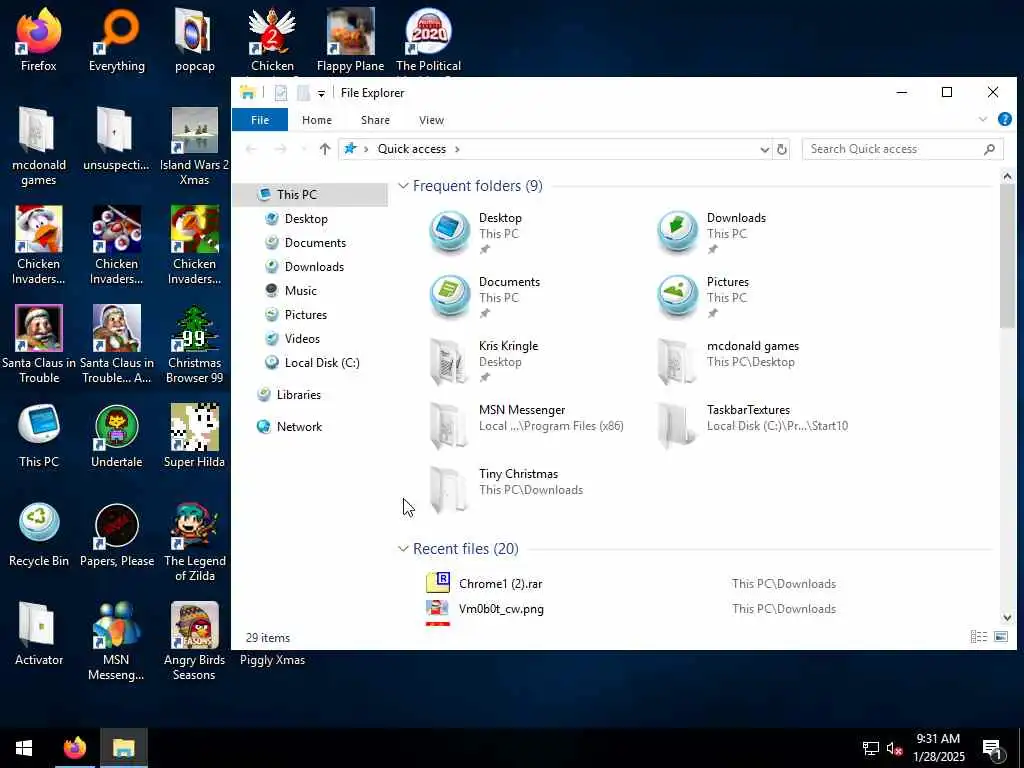Select the unsuspecting desktop folder
Image resolution: width=1024 pixels, height=768 pixels.
coord(116,140)
